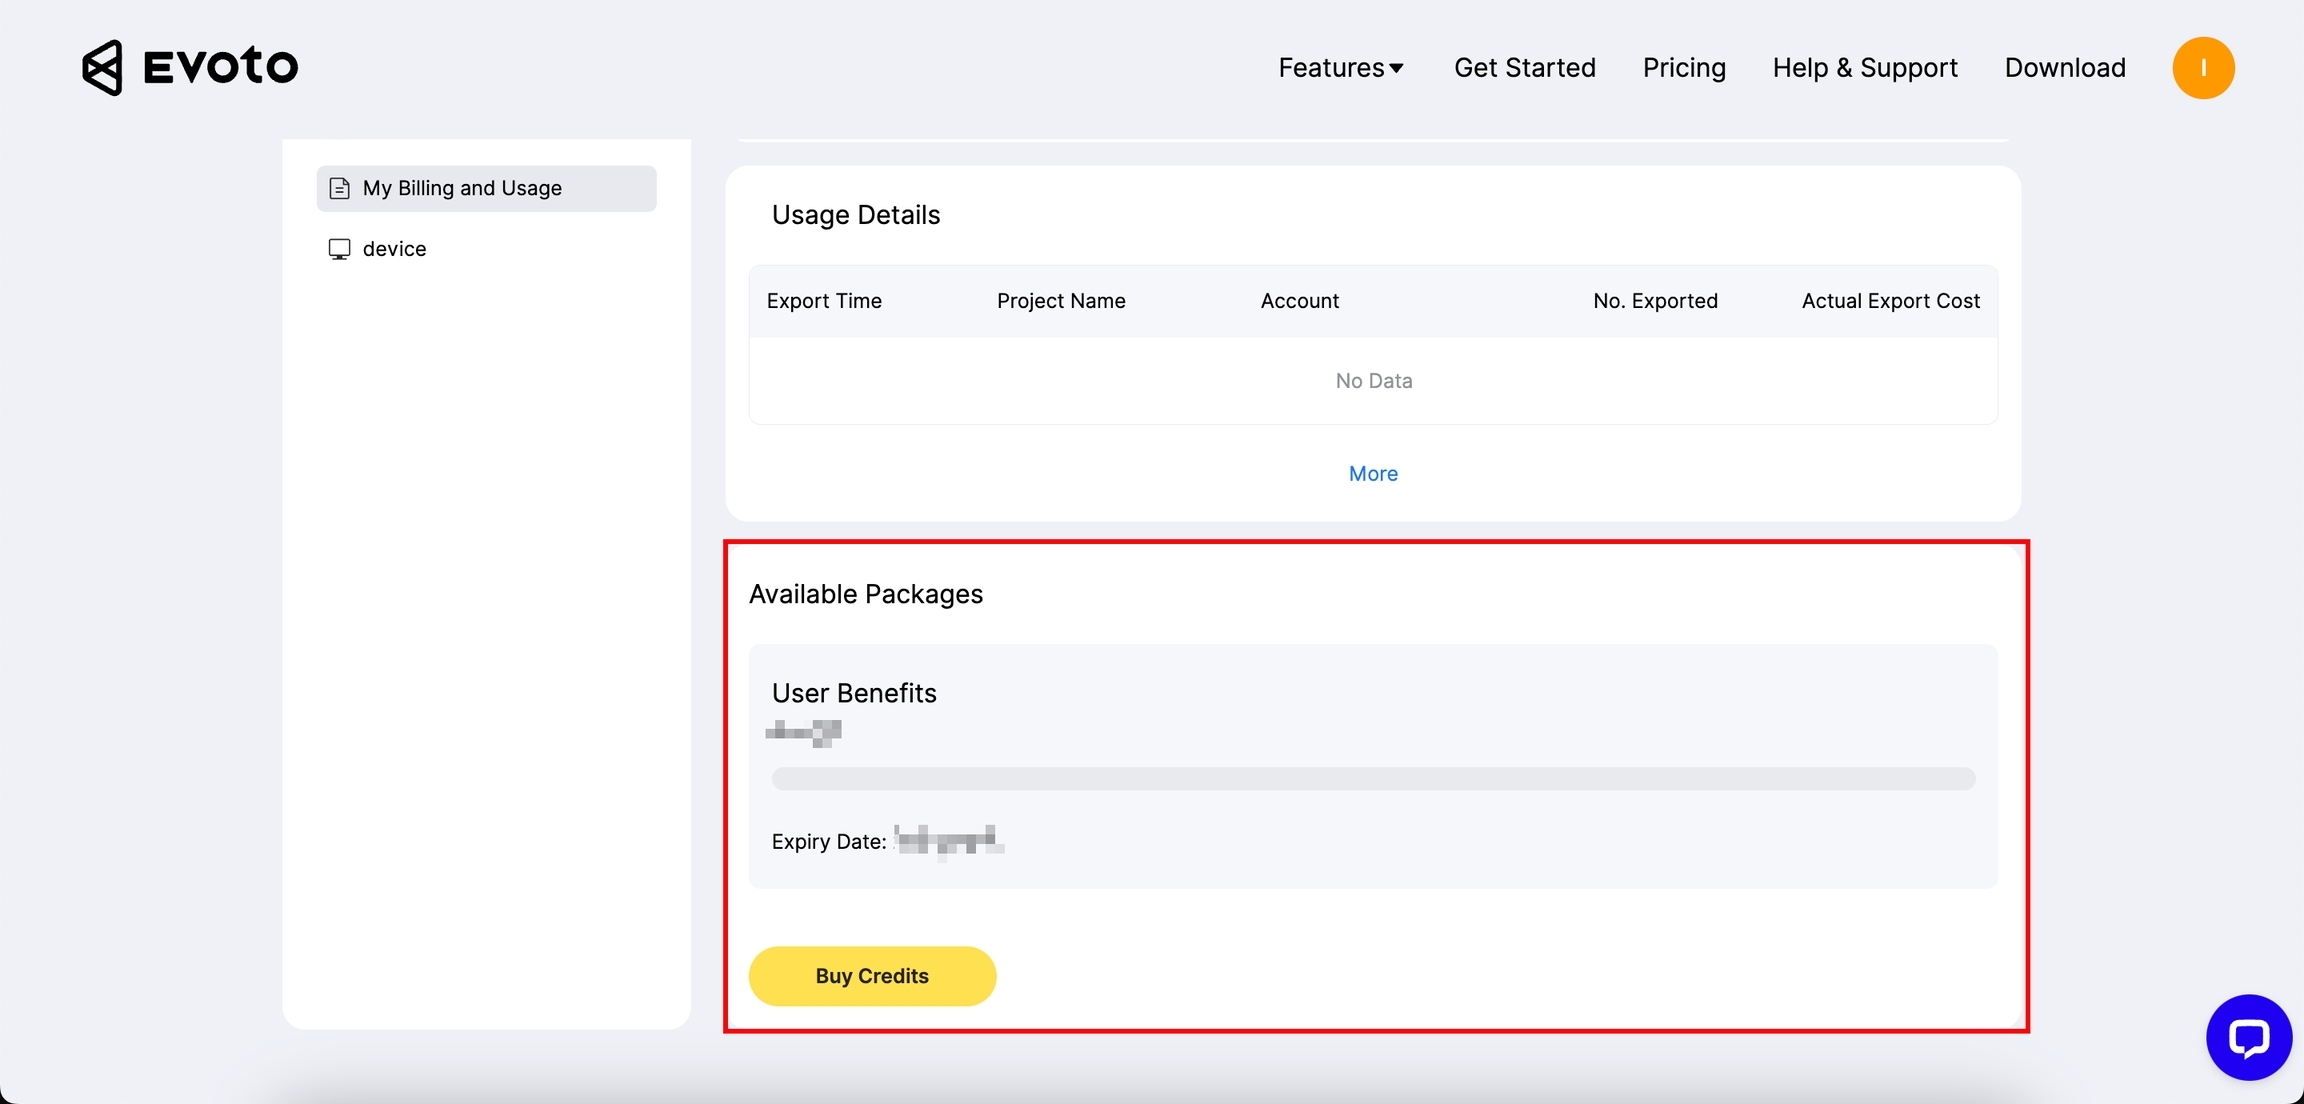Navigate to Help & Support
The image size is (2304, 1104).
coord(1865,68)
